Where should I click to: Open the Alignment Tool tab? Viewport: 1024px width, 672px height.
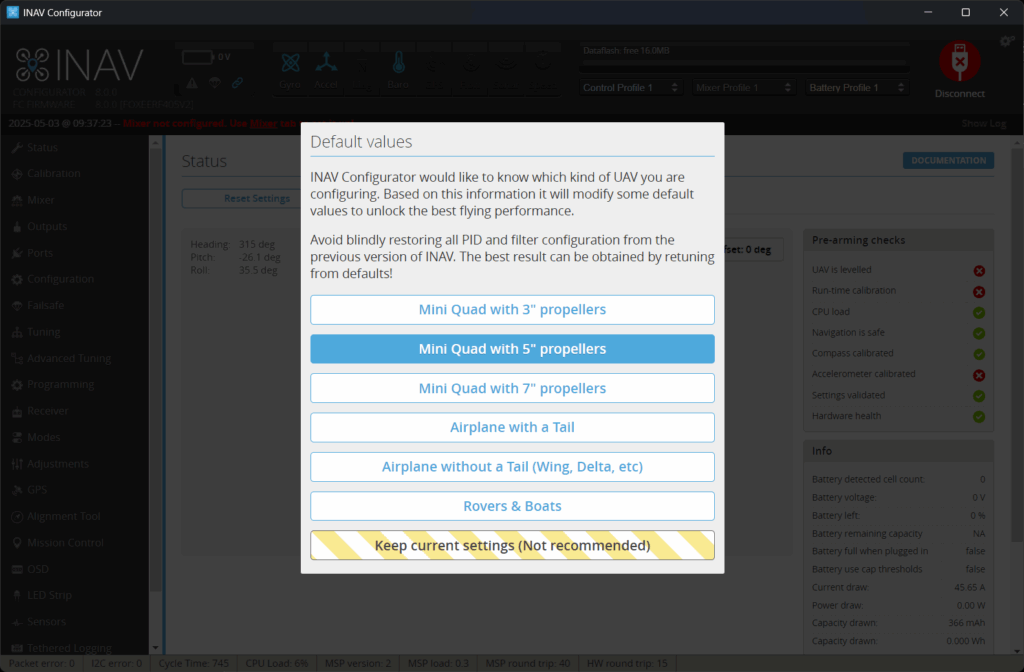point(74,517)
